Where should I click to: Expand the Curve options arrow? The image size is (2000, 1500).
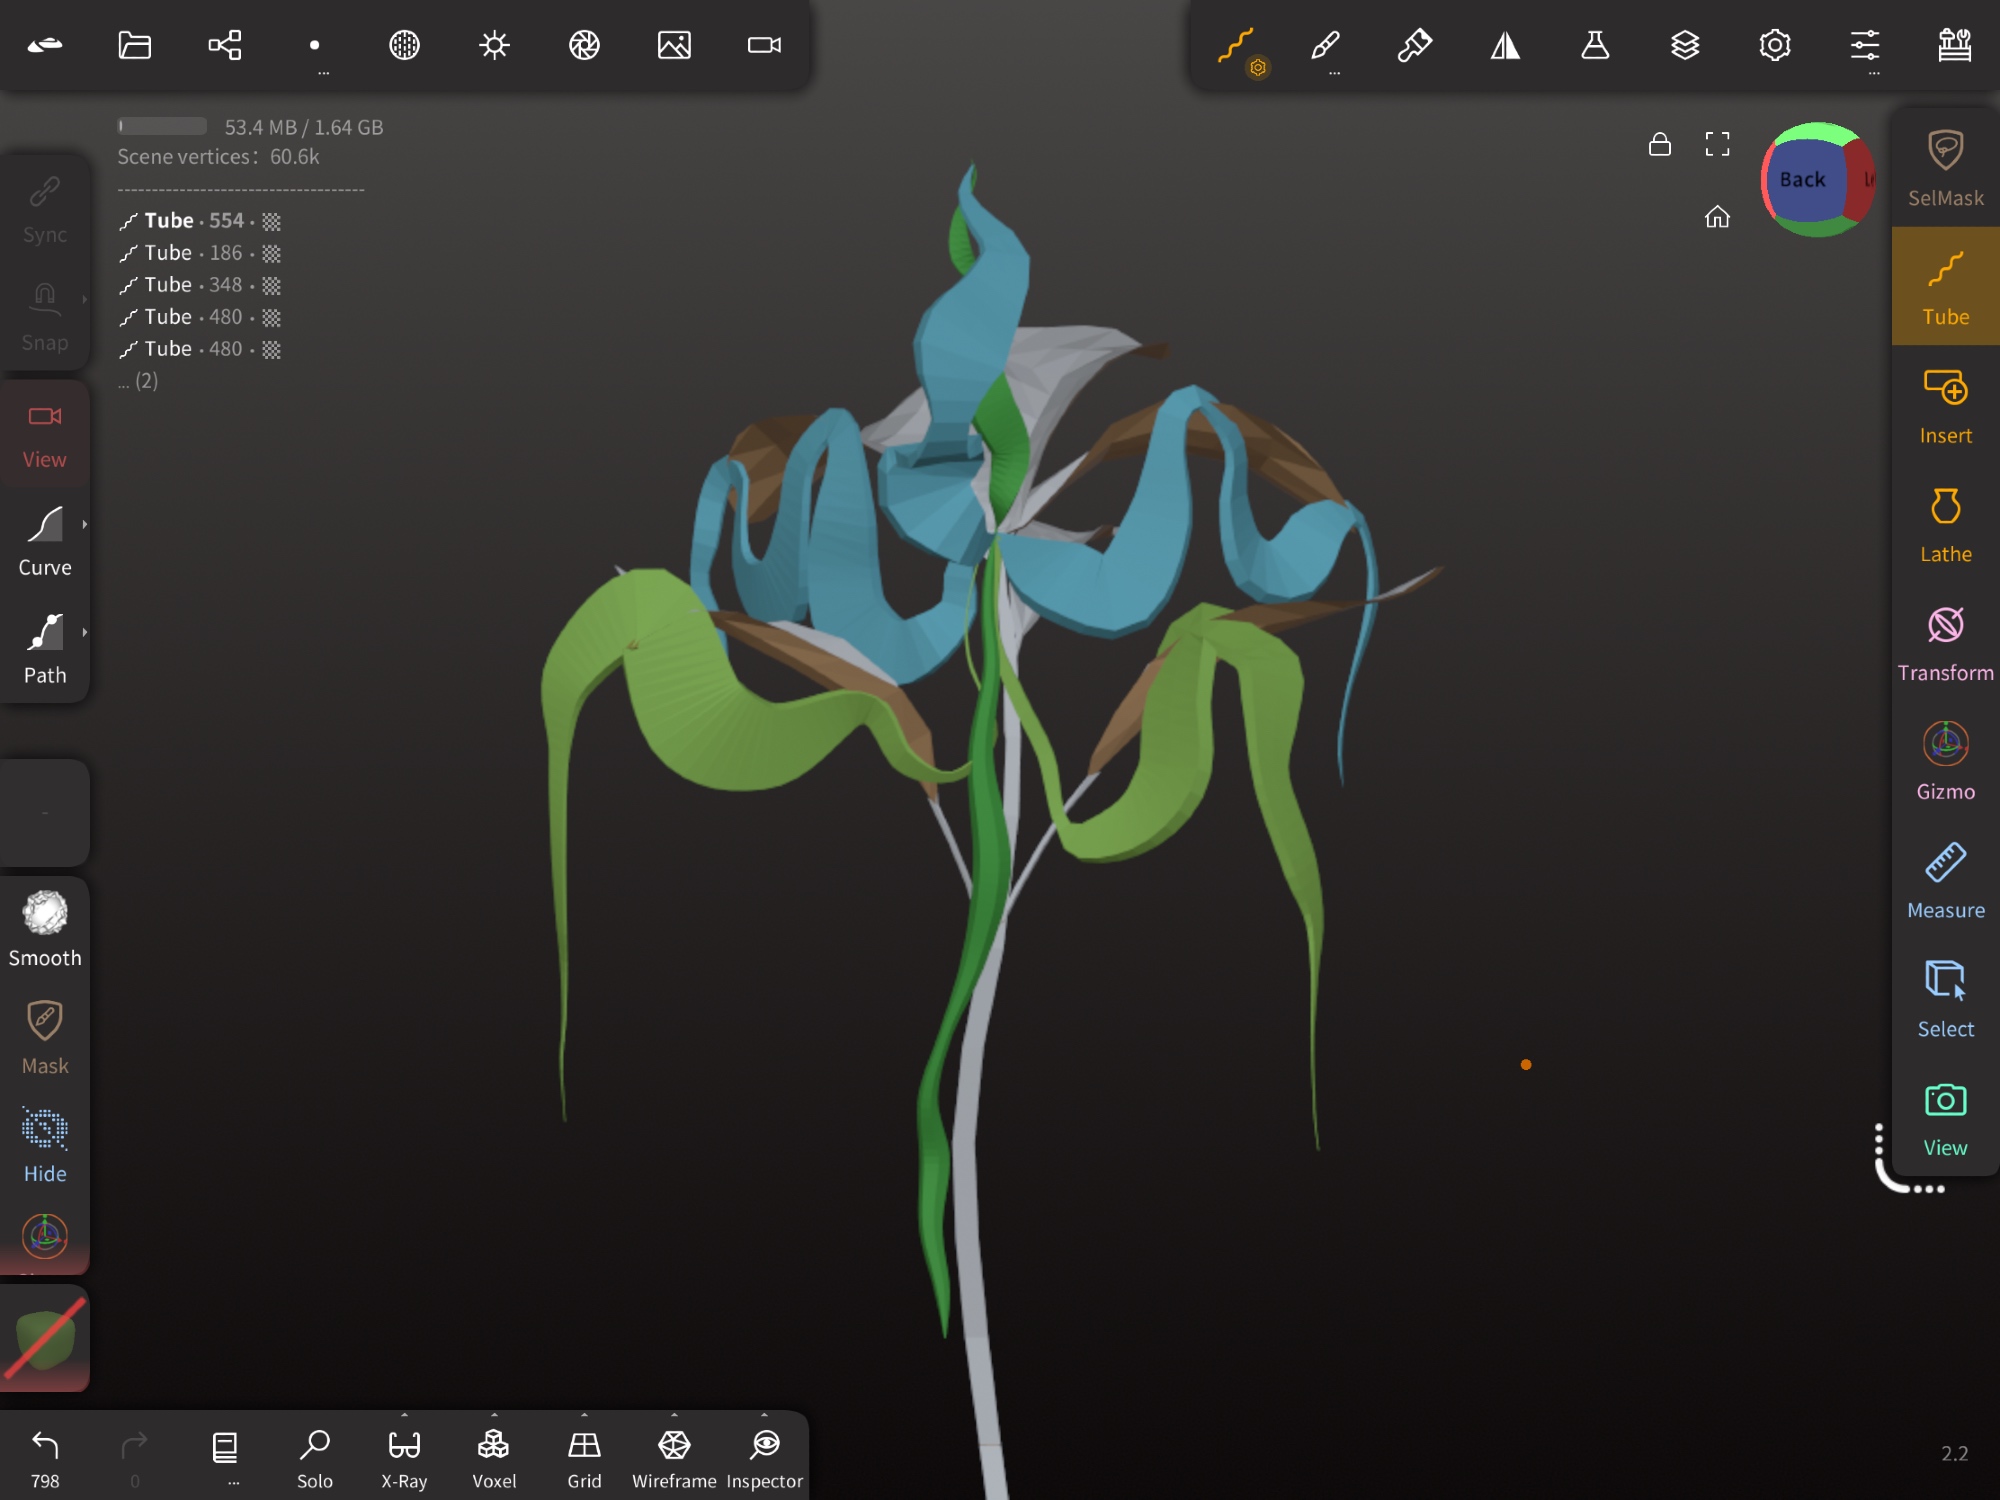85,524
